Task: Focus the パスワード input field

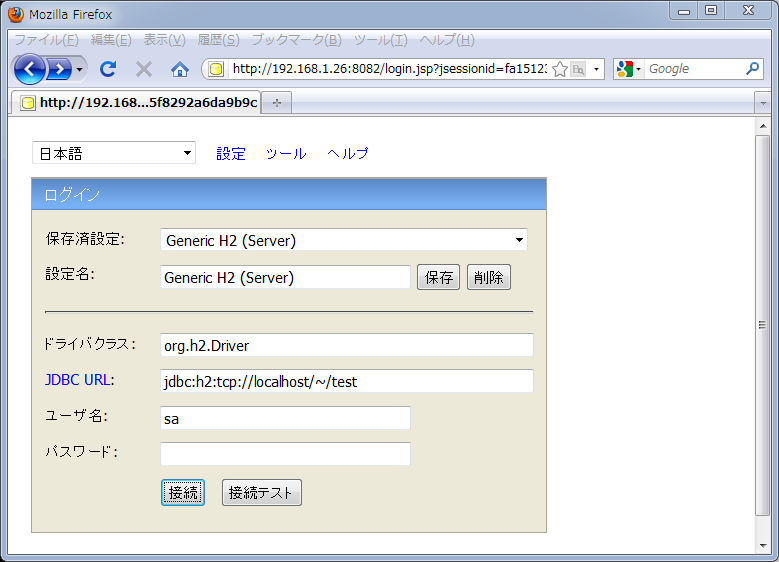Action: [285, 454]
